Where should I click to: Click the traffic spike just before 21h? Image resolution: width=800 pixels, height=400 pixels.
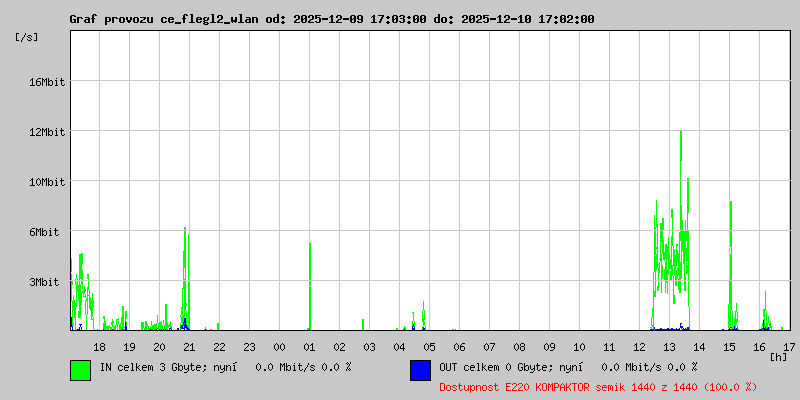[185, 279]
